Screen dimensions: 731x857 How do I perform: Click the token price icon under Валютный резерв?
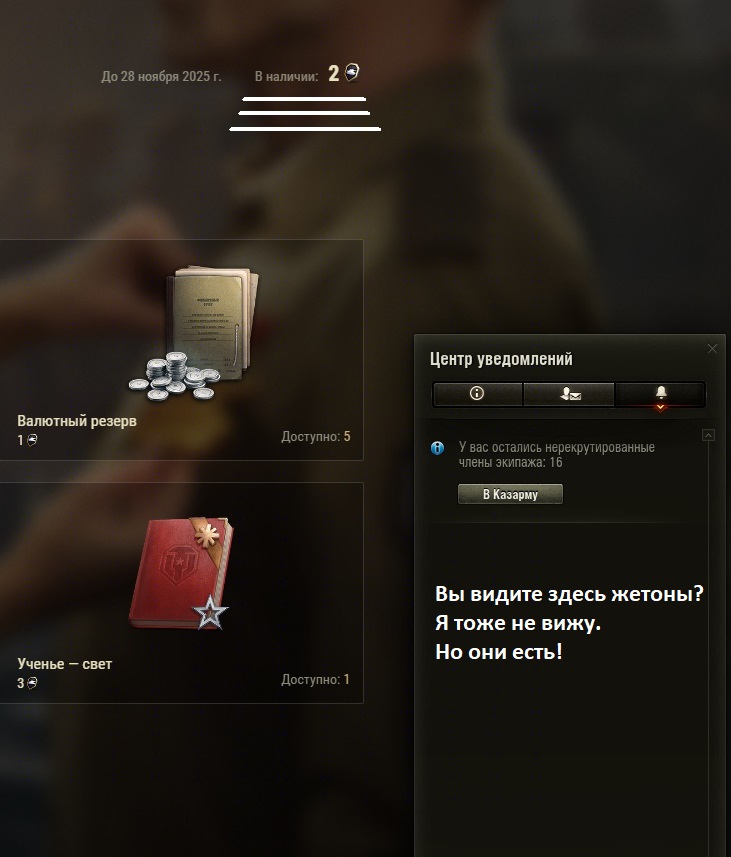[32, 440]
